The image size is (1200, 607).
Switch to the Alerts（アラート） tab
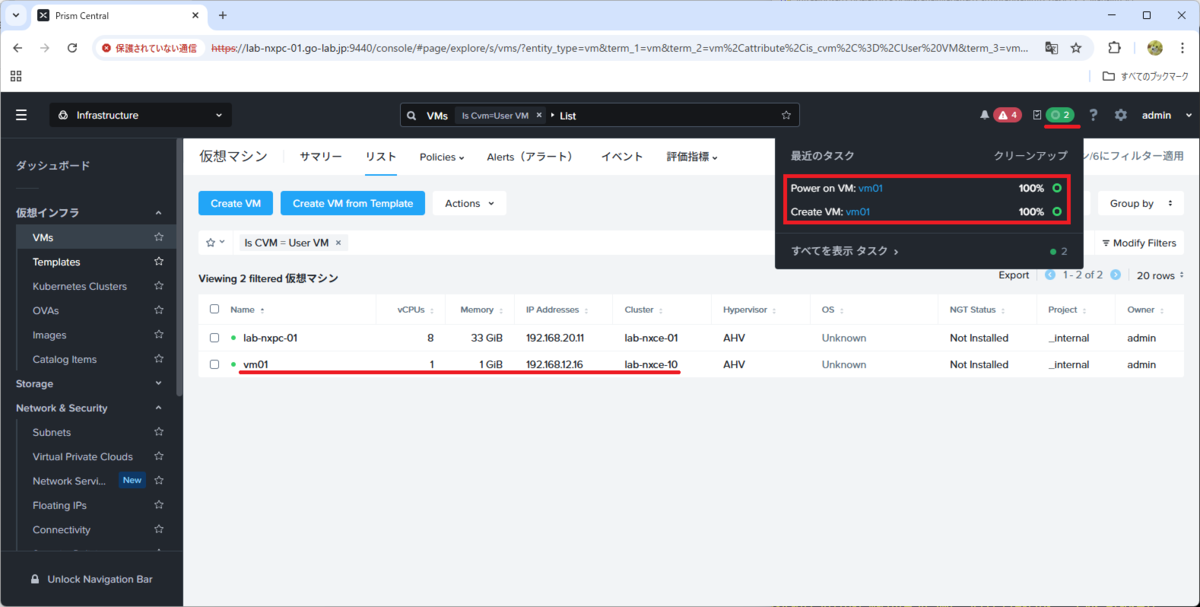coord(530,157)
